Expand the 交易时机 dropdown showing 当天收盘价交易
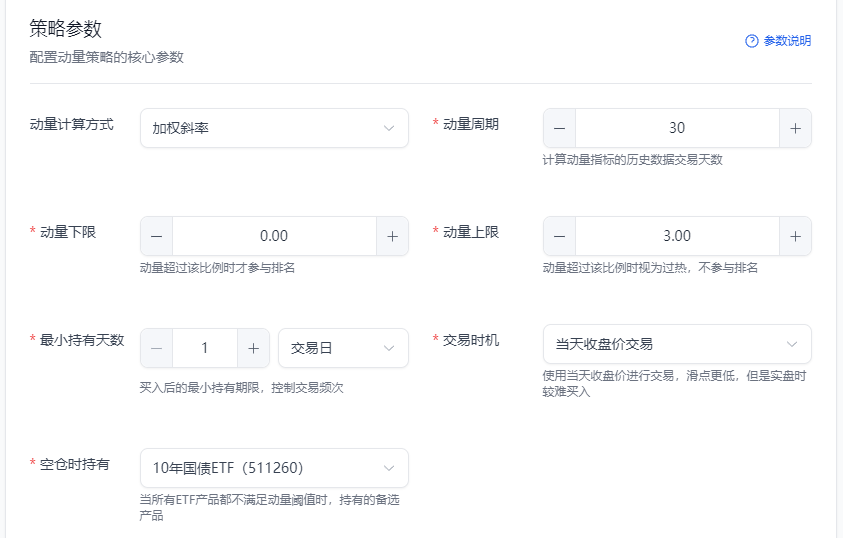The height and width of the screenshot is (538, 843). [x=676, y=344]
